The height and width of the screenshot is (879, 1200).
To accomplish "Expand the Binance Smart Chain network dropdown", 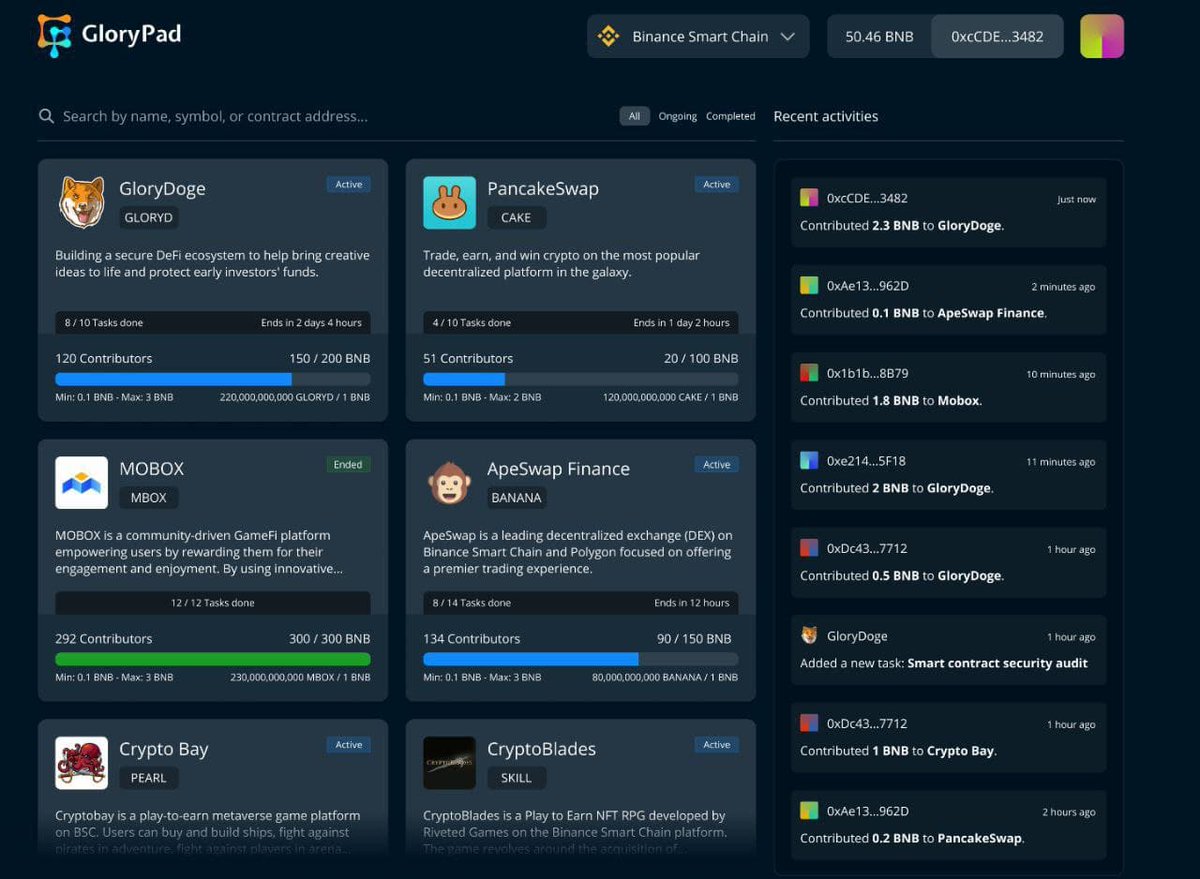I will pos(698,36).
